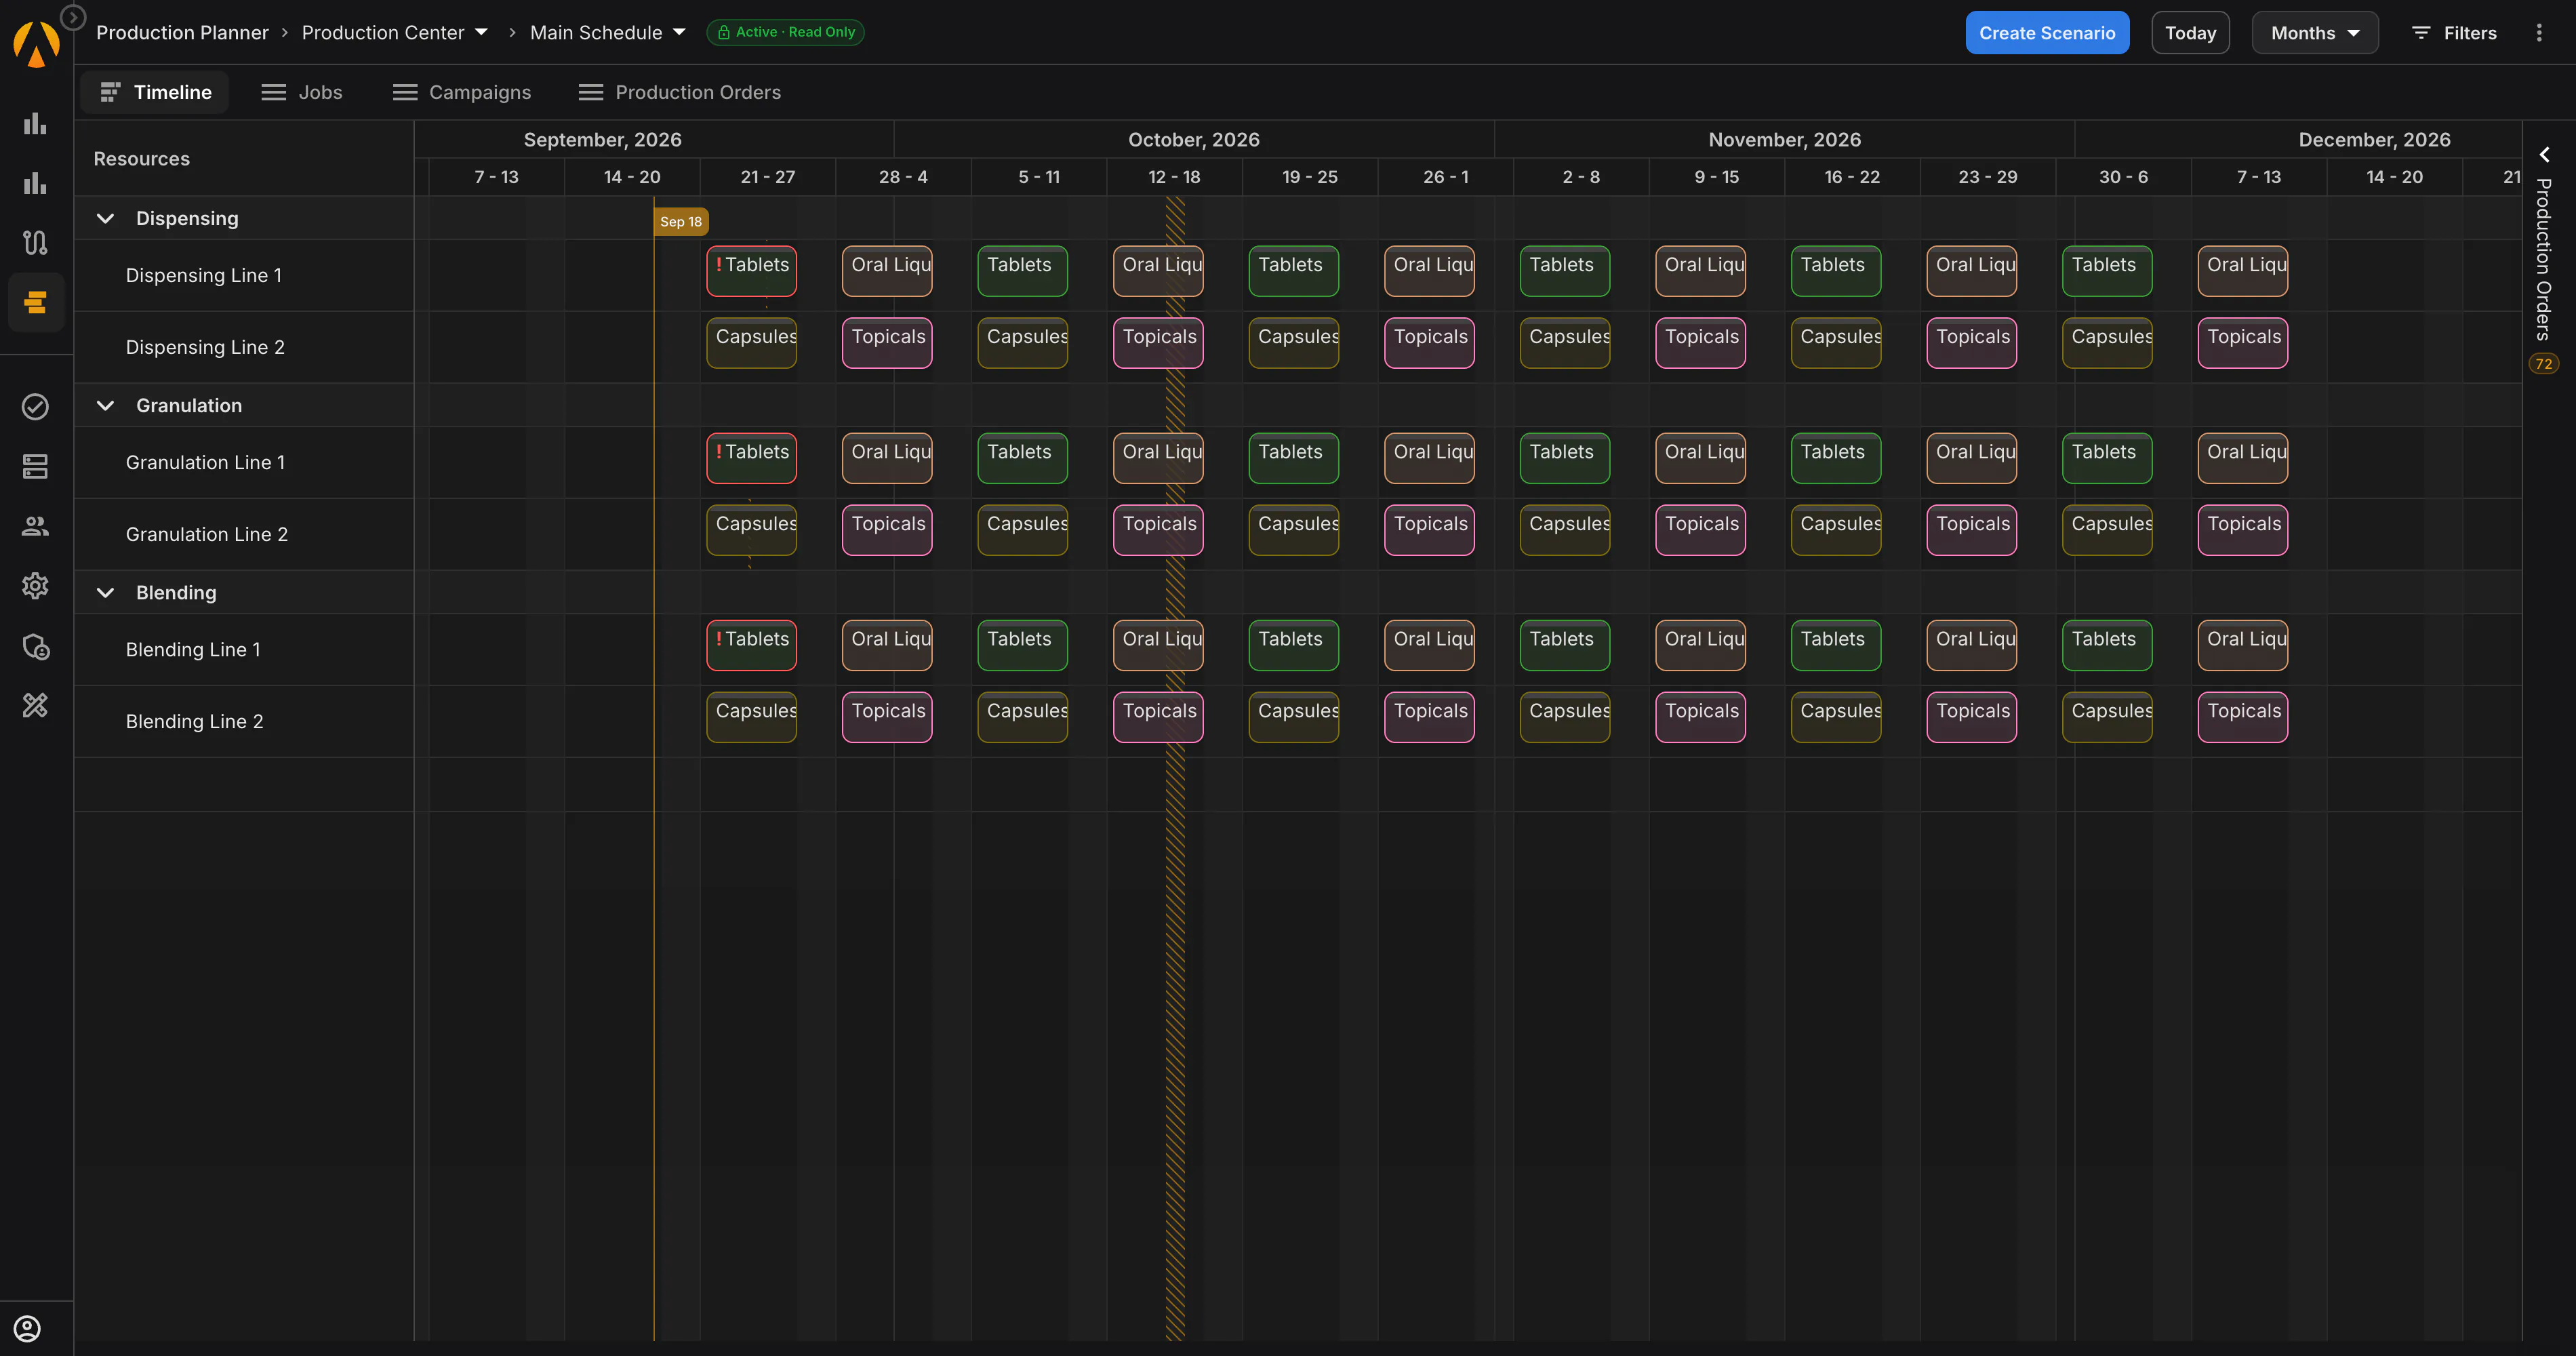The image size is (2576, 1356).
Task: Open the Main Schedule dropdown
Action: pyautogui.click(x=608, y=33)
